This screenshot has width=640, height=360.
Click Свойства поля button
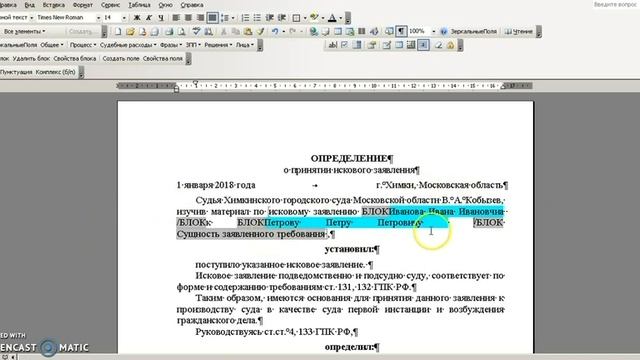tap(162, 58)
